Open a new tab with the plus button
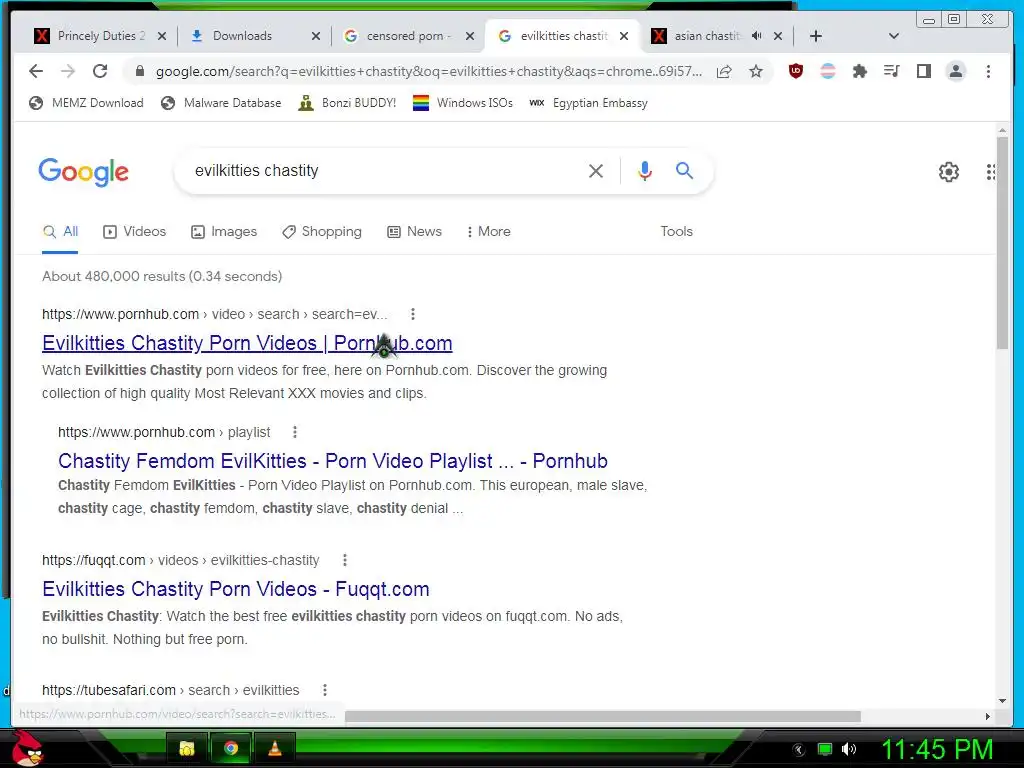Screen dimensions: 1024x768 click(816, 36)
